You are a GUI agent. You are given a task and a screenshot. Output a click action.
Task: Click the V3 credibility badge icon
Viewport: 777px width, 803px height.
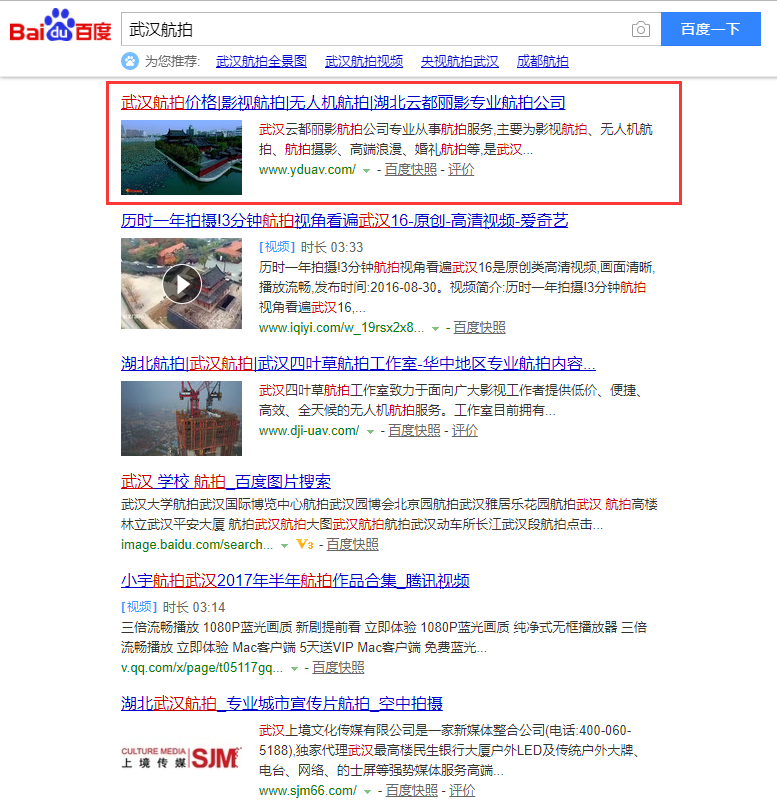pyautogui.click(x=305, y=544)
